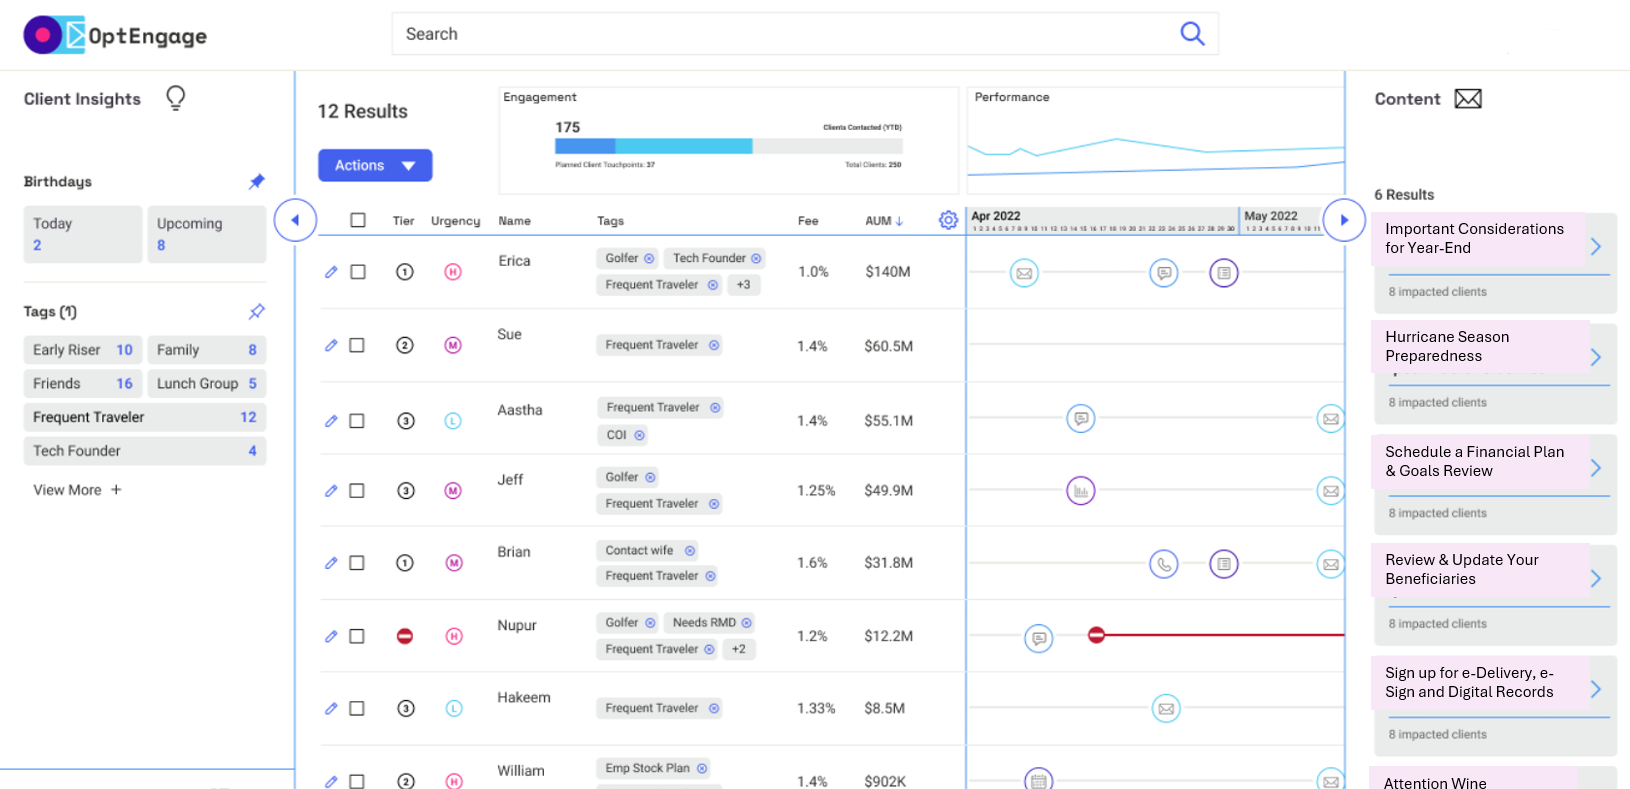
Task: Advance timeline with the right arrow button
Action: click(x=1344, y=220)
